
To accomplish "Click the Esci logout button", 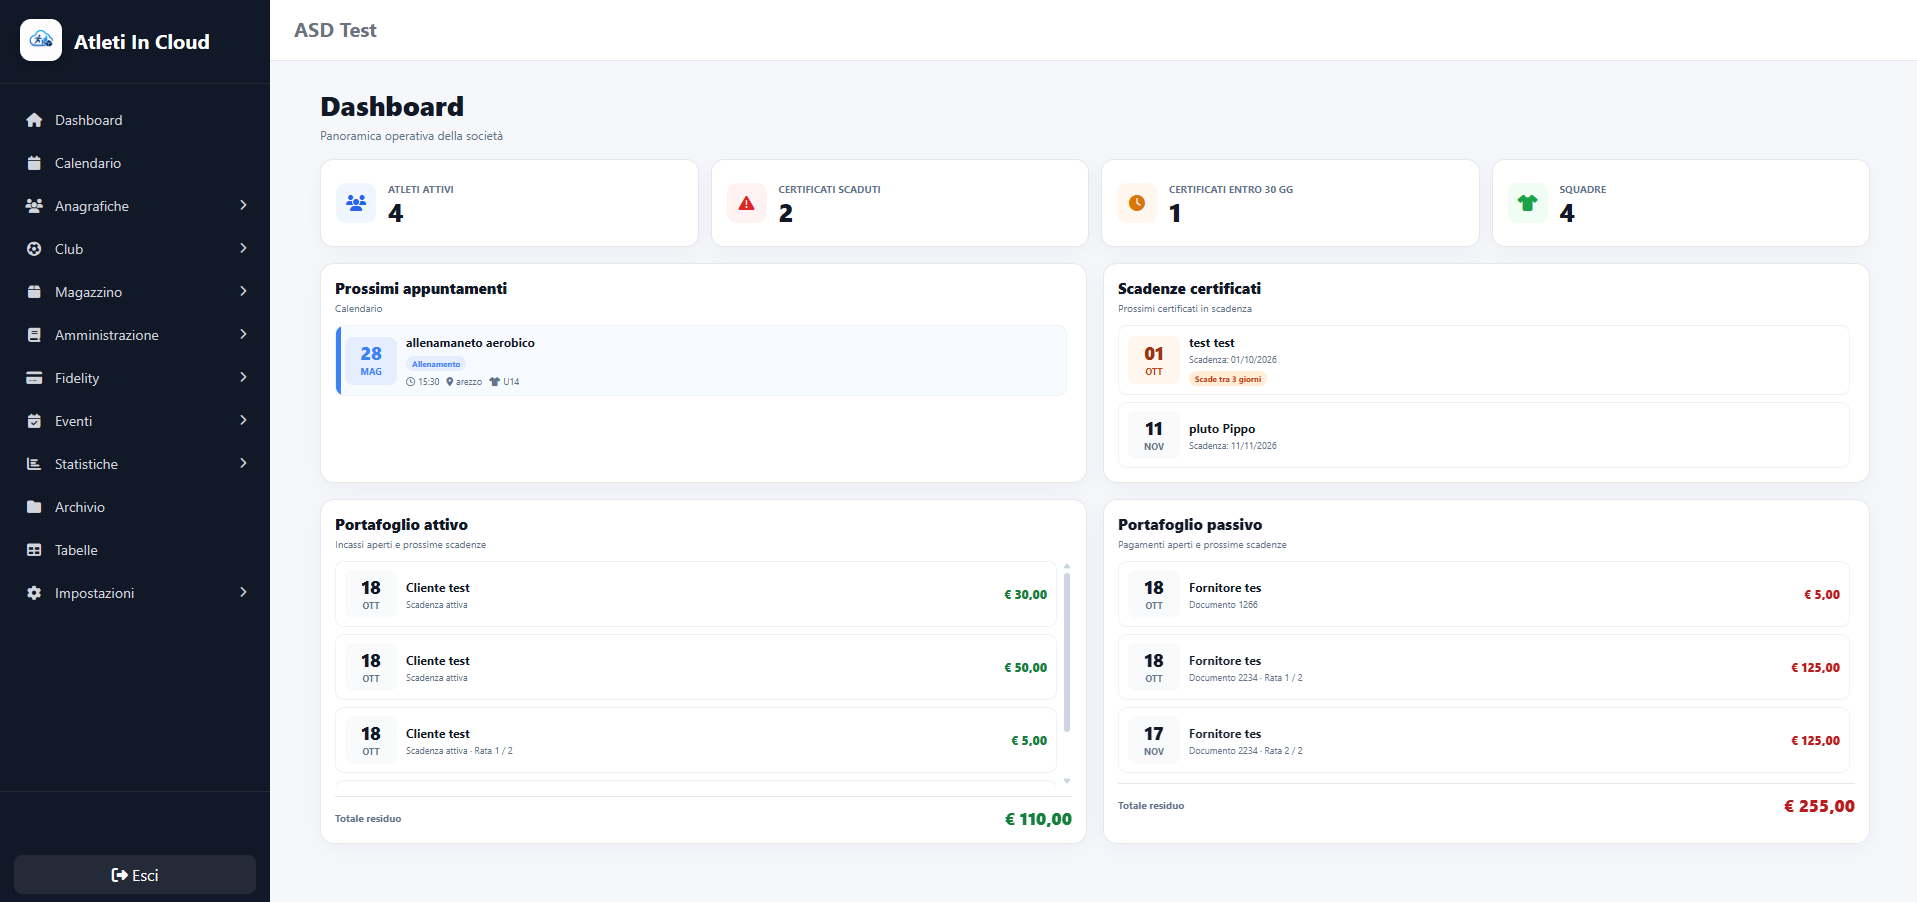I will point(135,875).
